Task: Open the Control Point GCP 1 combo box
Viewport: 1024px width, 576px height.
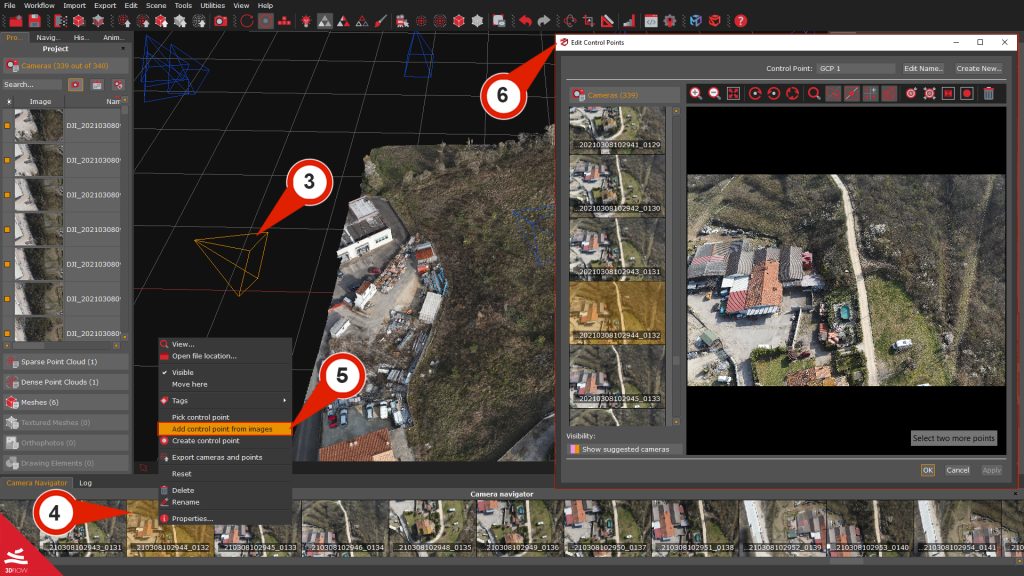Action: (856, 69)
